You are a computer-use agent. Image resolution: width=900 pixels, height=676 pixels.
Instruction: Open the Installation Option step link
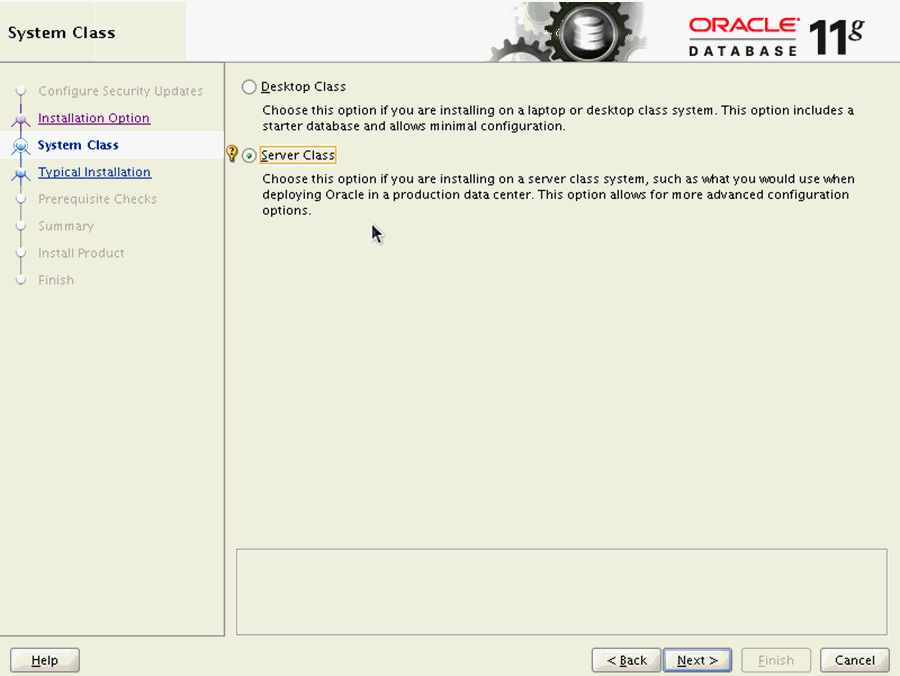coord(94,118)
